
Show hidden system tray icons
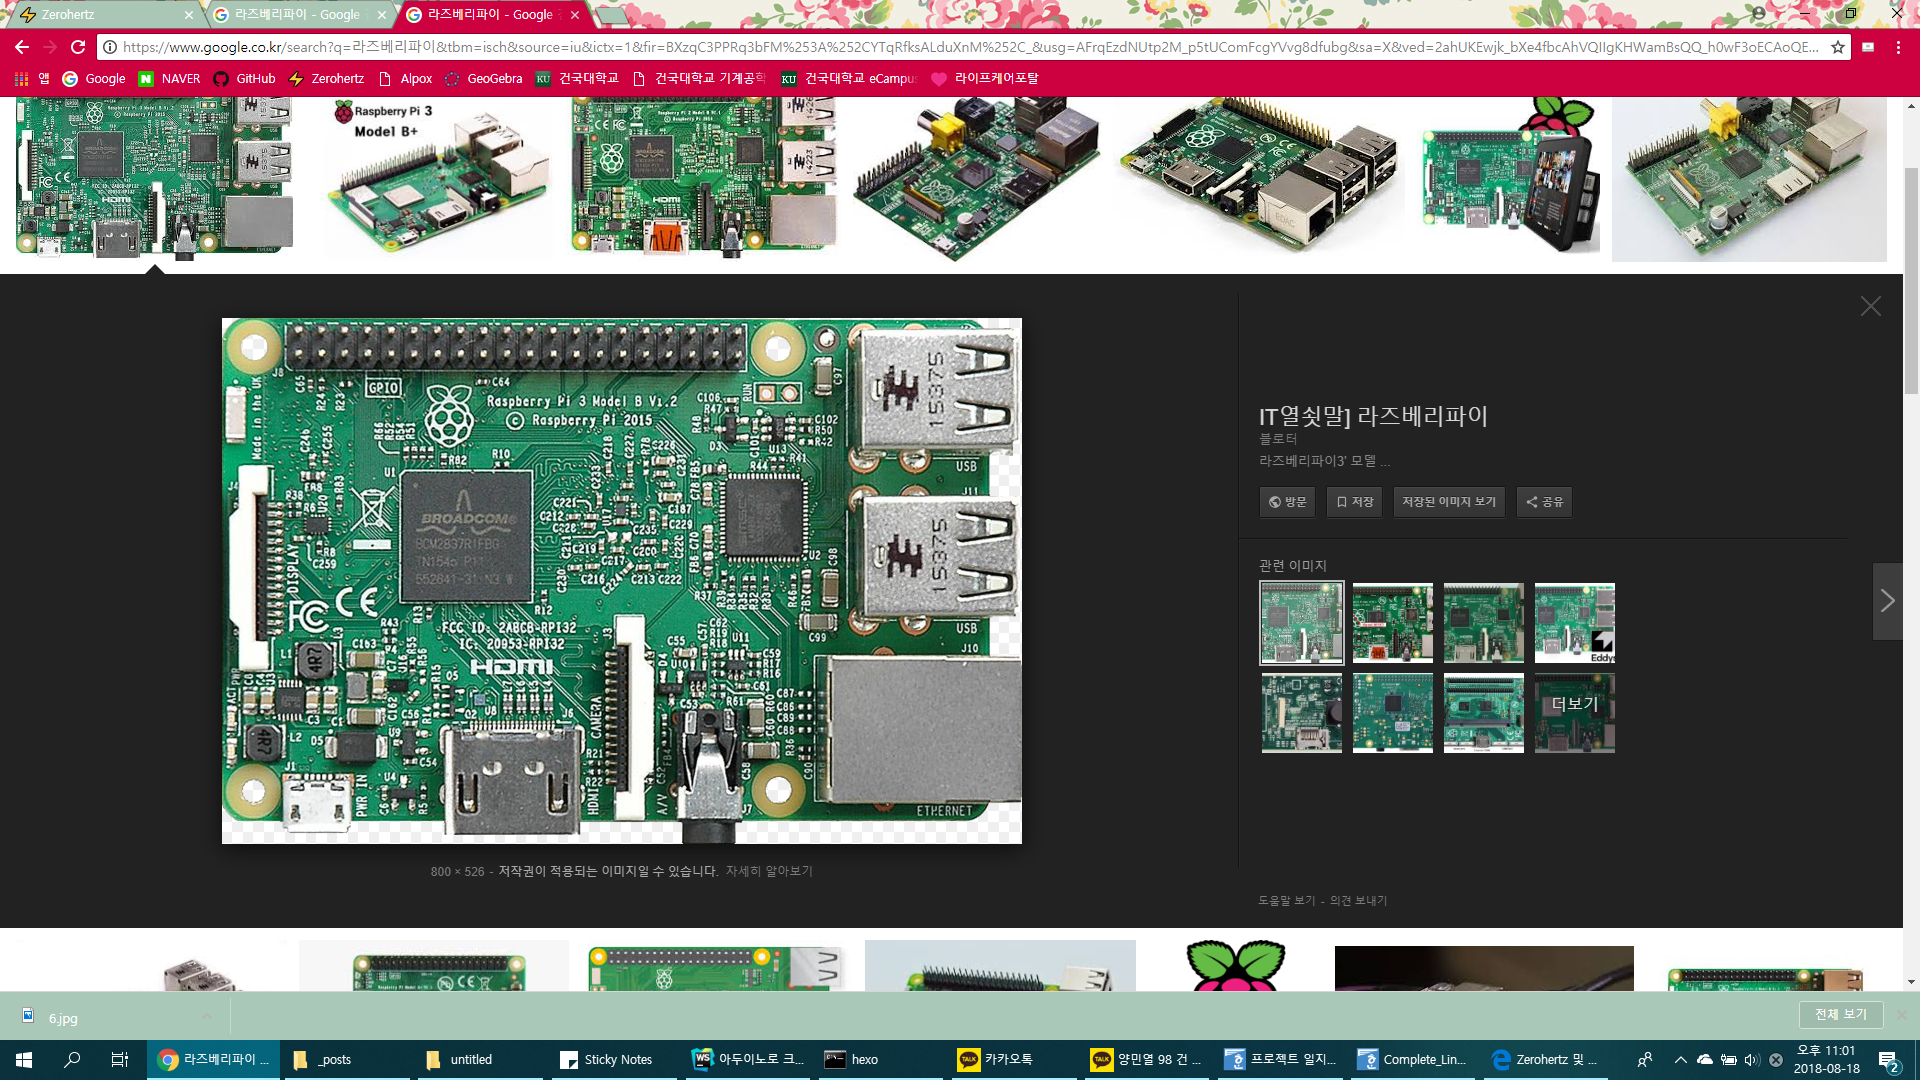(x=1680, y=1059)
